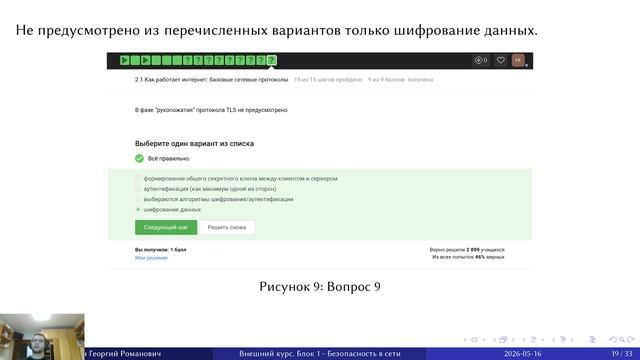
Task: Open the eighth question-mark quiz step
Action: pos(261,60)
